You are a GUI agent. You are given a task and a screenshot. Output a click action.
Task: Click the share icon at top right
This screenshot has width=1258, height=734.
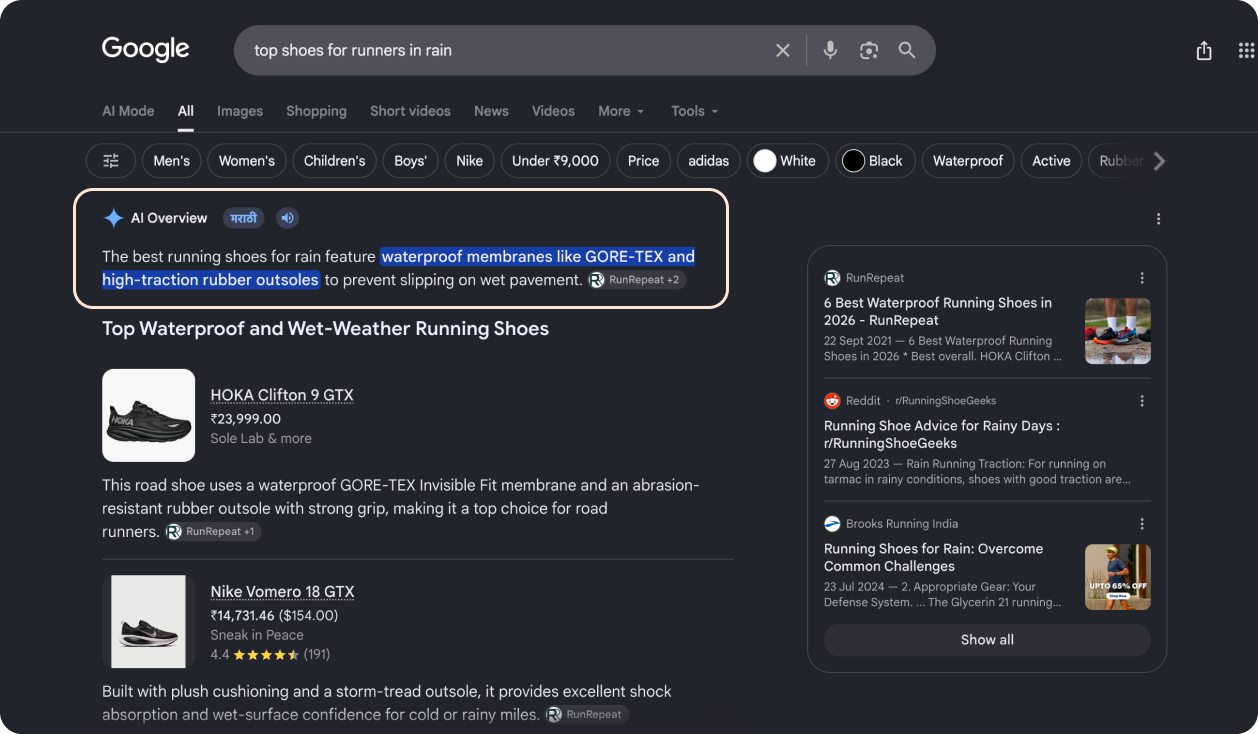pos(1204,51)
